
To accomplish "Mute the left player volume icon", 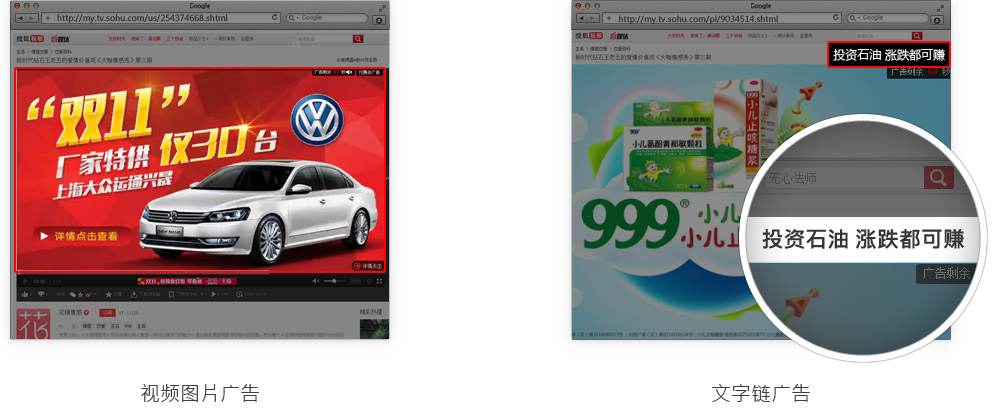I will 316,281.
